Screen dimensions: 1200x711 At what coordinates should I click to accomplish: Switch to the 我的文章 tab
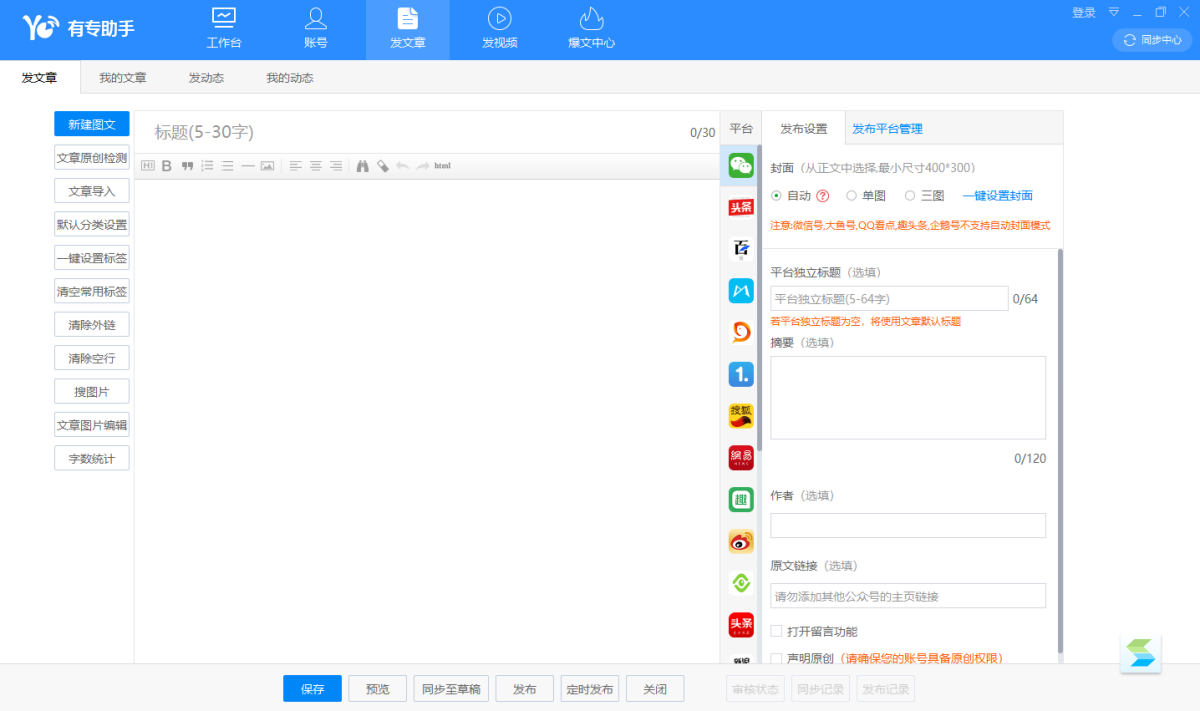click(122, 78)
